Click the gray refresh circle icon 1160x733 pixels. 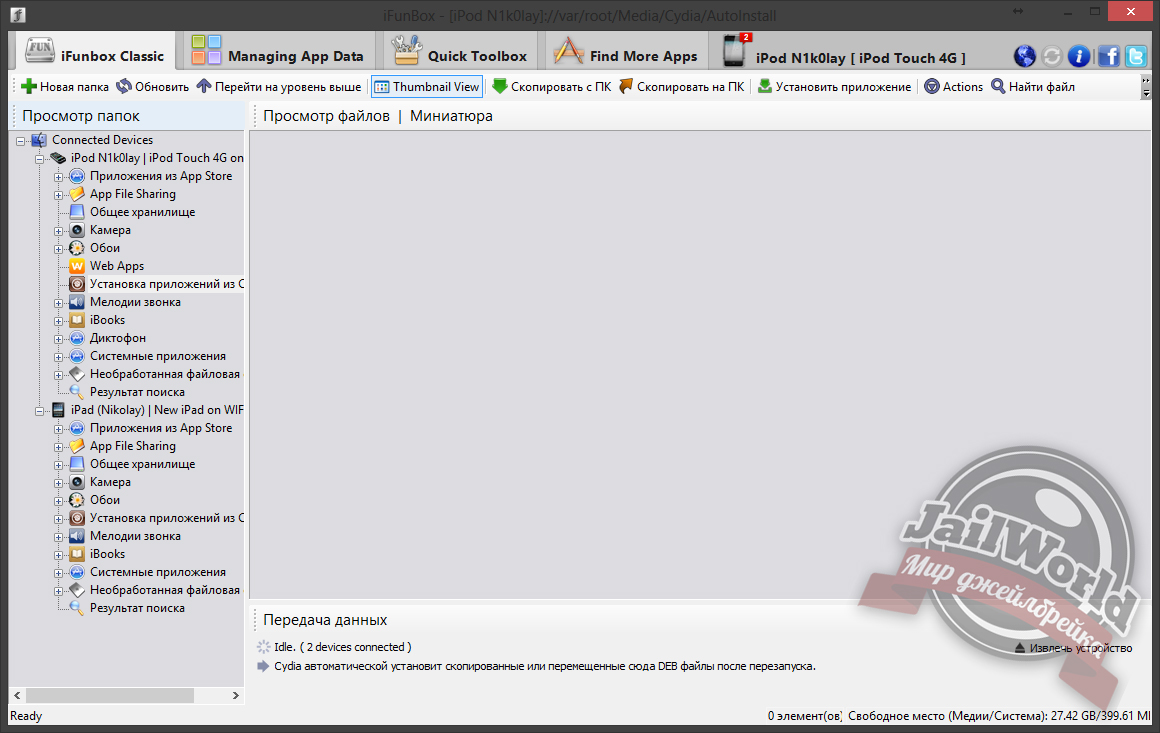click(1051, 56)
